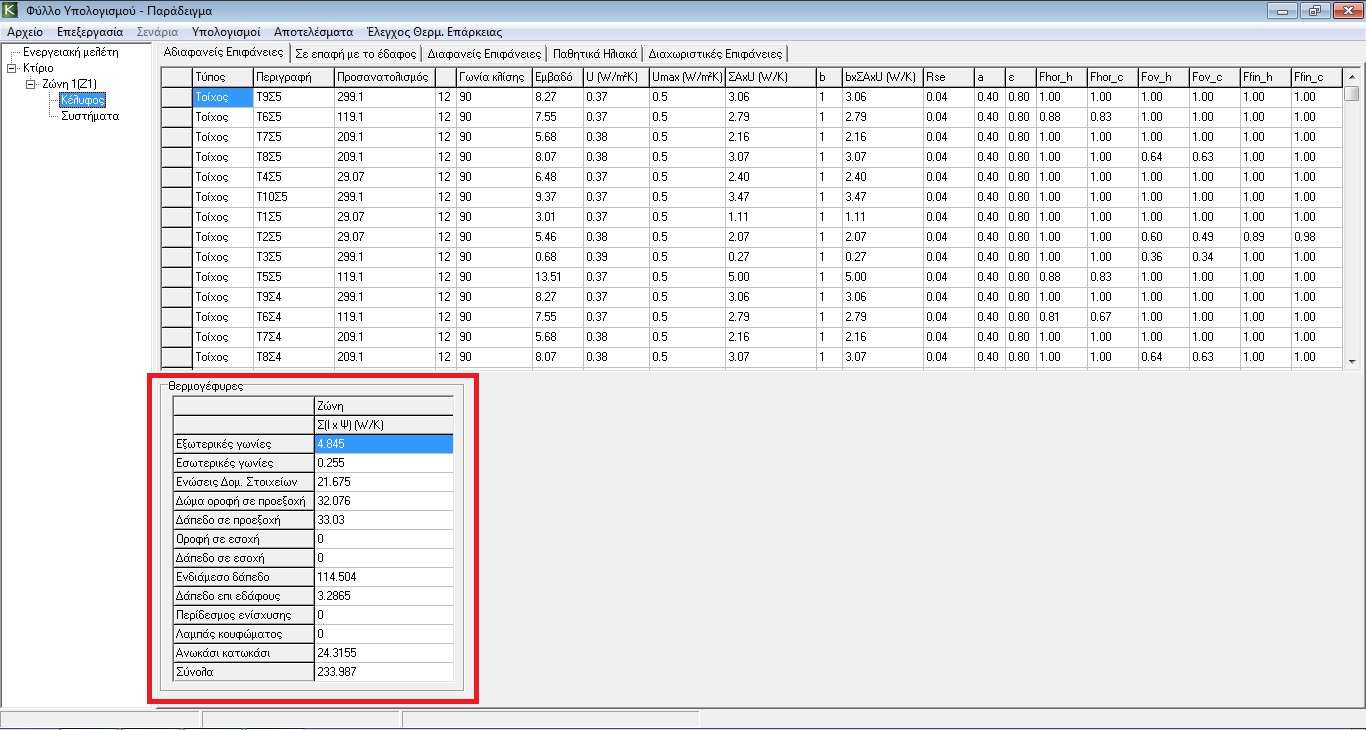Image resolution: width=1366 pixels, height=730 pixels.
Task: Click the Περιγραφή column header
Action: tap(293, 77)
